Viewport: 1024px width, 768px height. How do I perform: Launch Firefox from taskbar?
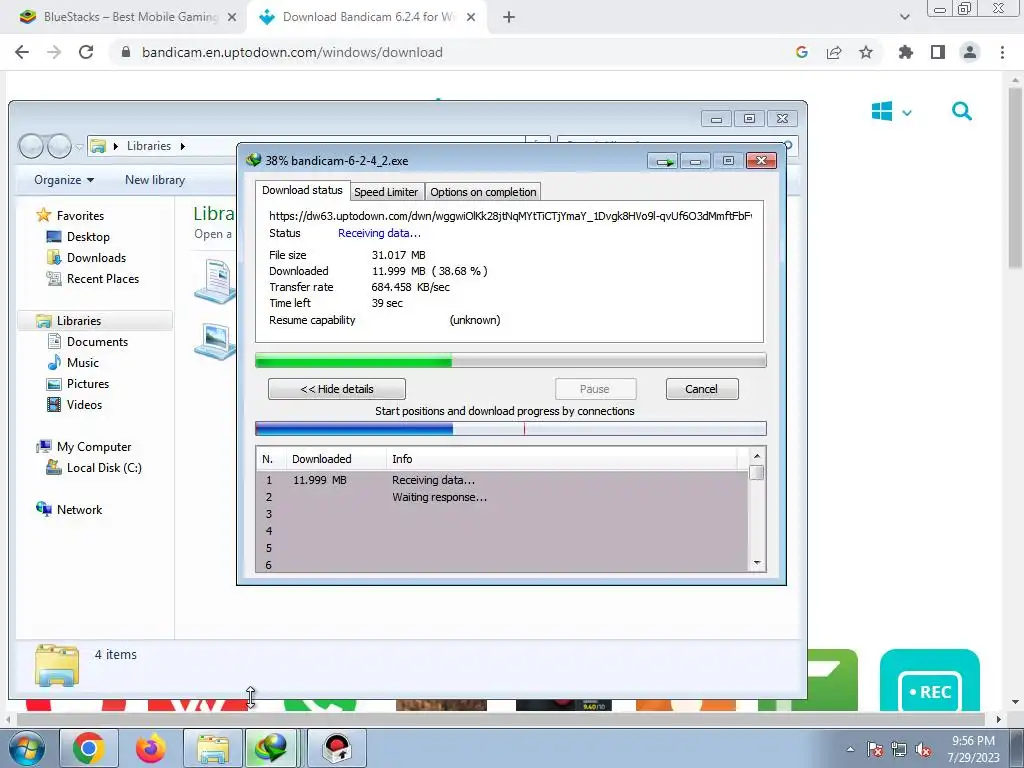tap(150, 748)
